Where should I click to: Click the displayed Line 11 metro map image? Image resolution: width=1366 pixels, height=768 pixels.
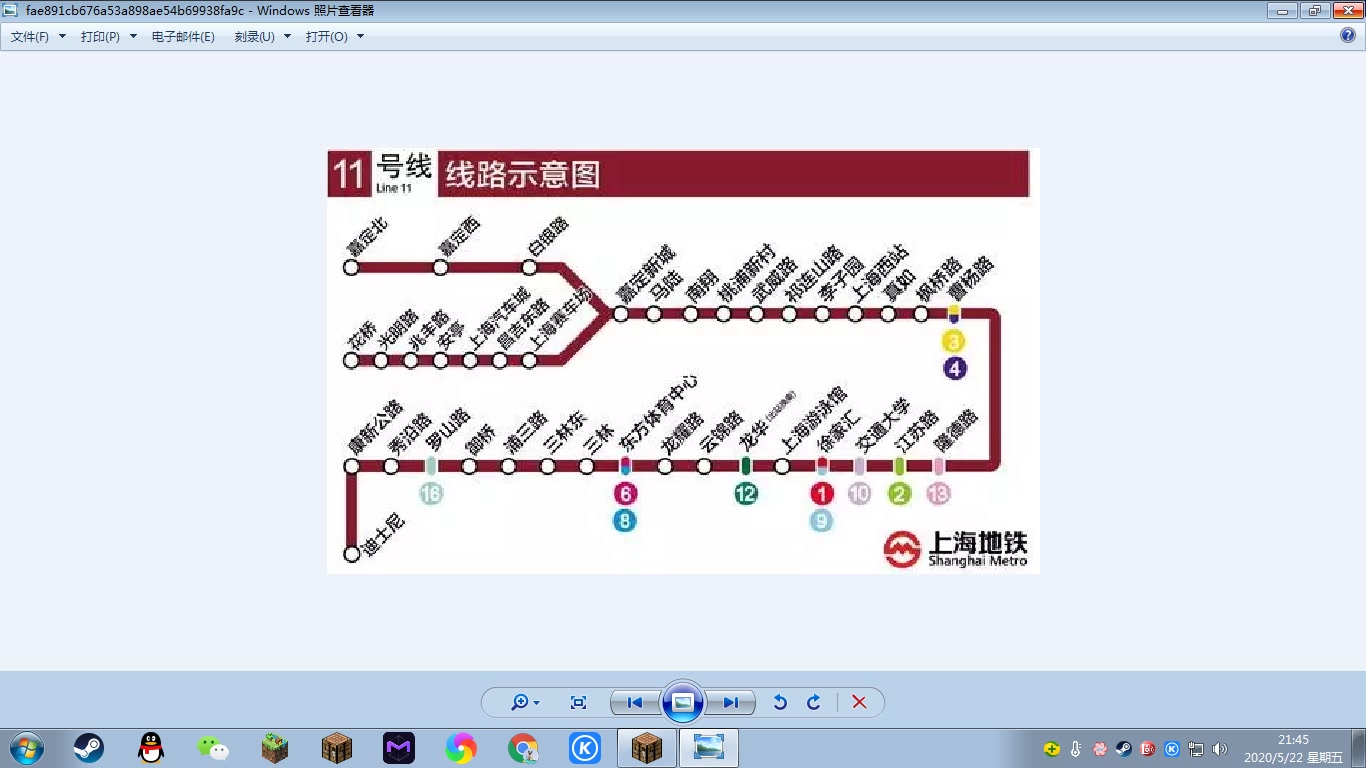click(x=683, y=361)
